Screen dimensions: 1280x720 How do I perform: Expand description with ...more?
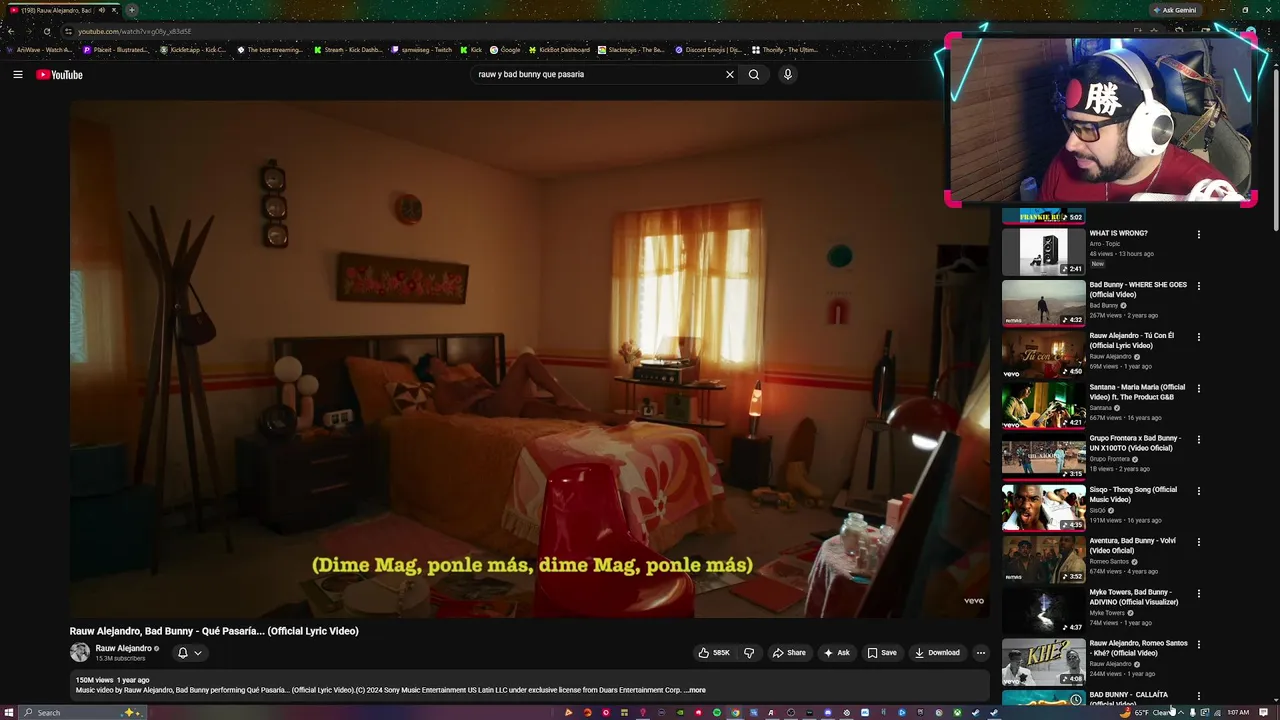point(696,690)
